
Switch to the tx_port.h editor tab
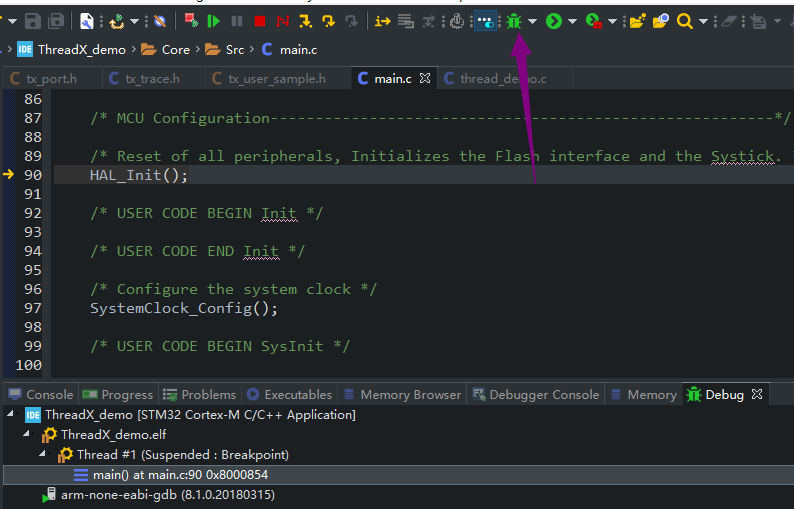[x=51, y=79]
